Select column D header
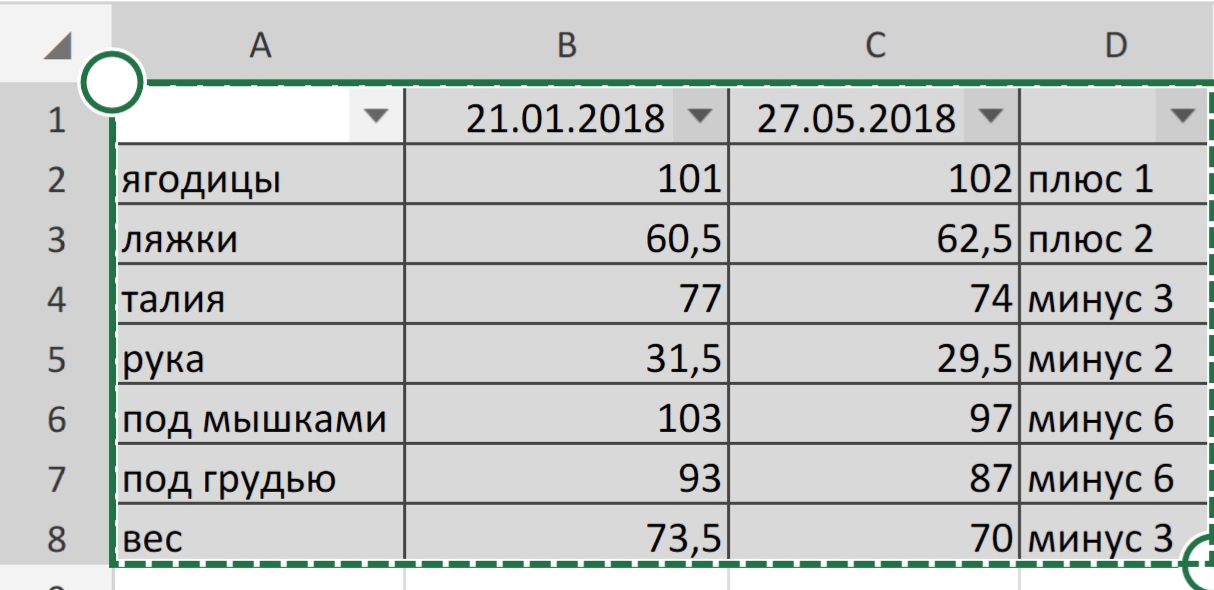The height and width of the screenshot is (590, 1214). click(1115, 46)
